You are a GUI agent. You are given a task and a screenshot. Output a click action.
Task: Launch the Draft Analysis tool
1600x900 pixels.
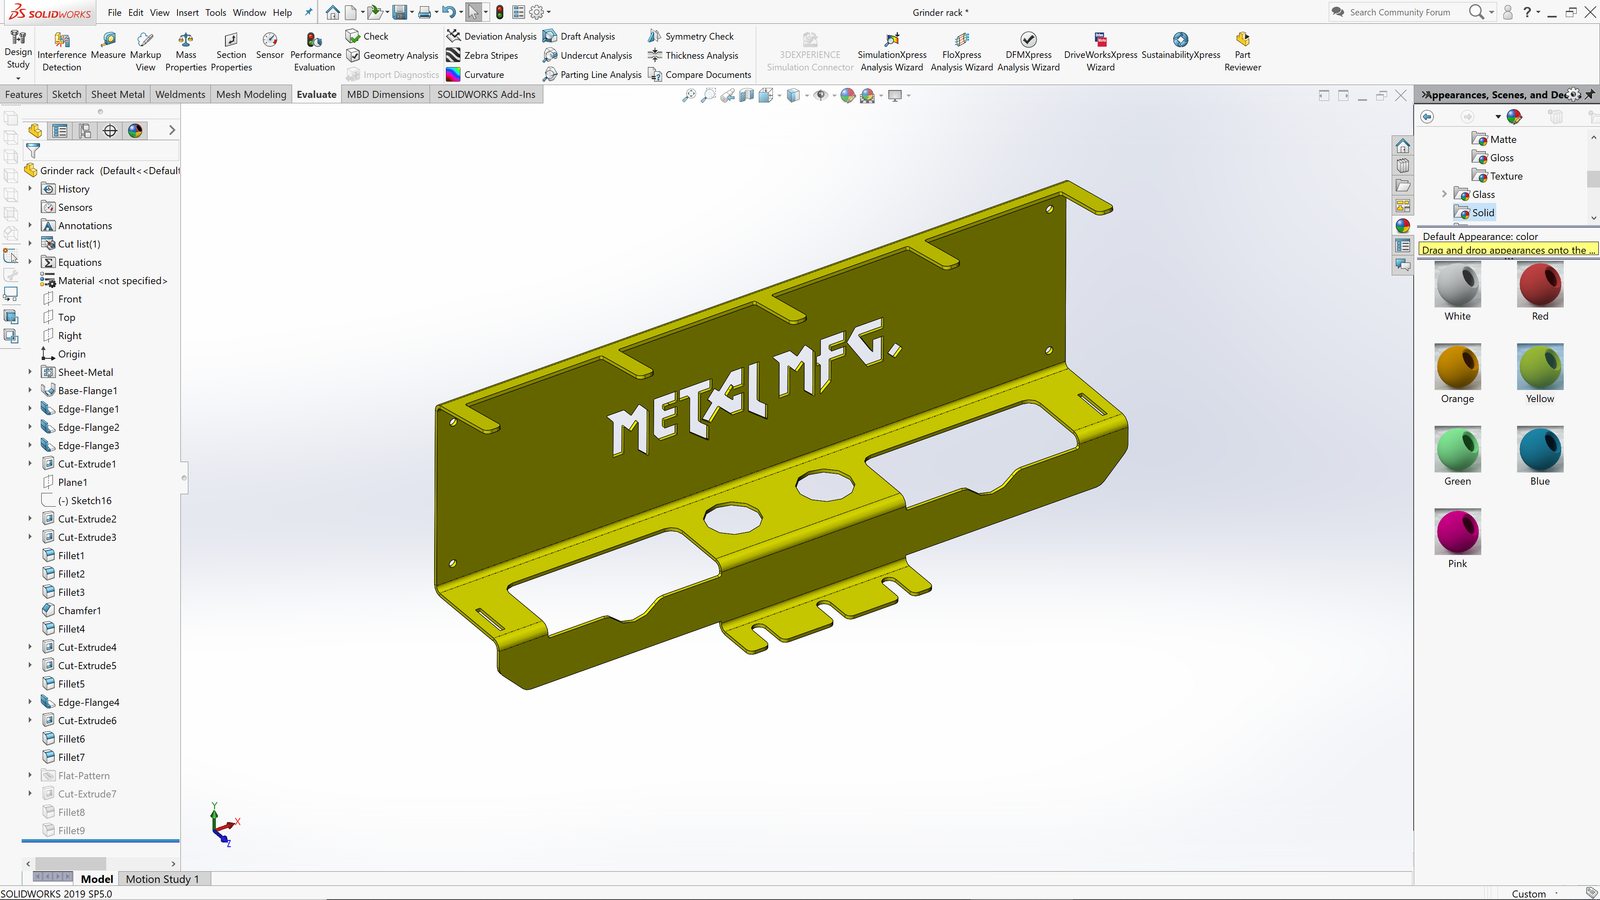click(579, 36)
